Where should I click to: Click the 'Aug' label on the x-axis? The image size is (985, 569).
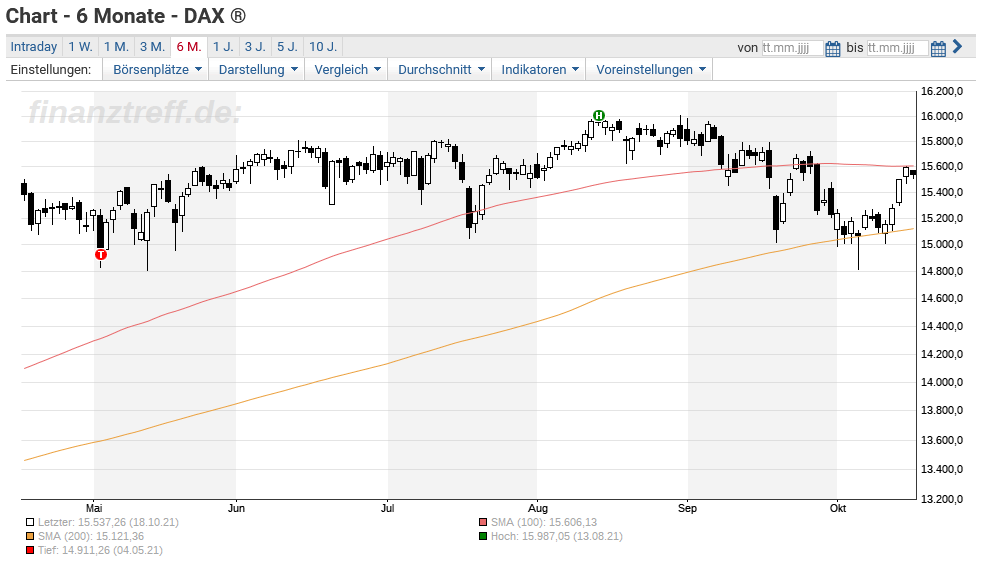pyautogui.click(x=538, y=508)
